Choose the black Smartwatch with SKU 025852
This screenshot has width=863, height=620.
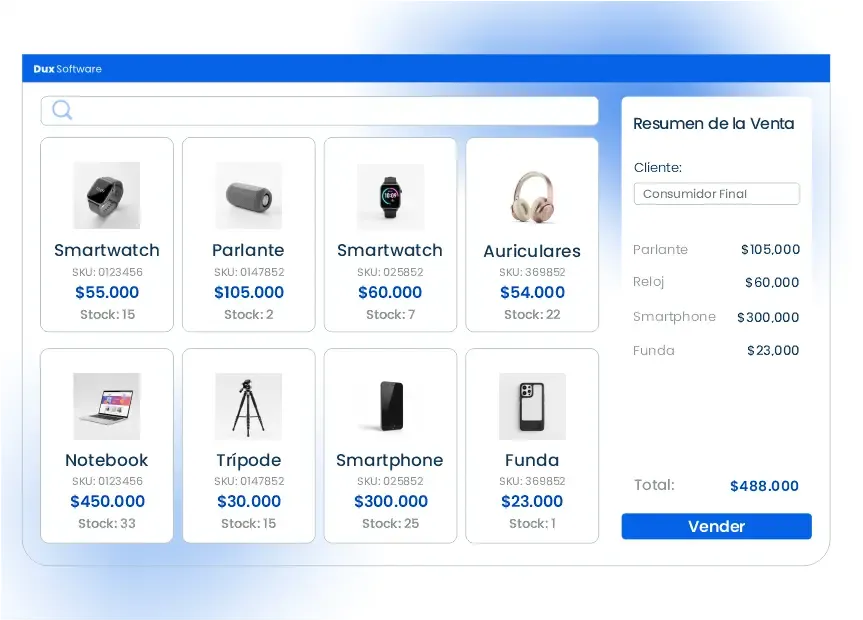coord(390,235)
